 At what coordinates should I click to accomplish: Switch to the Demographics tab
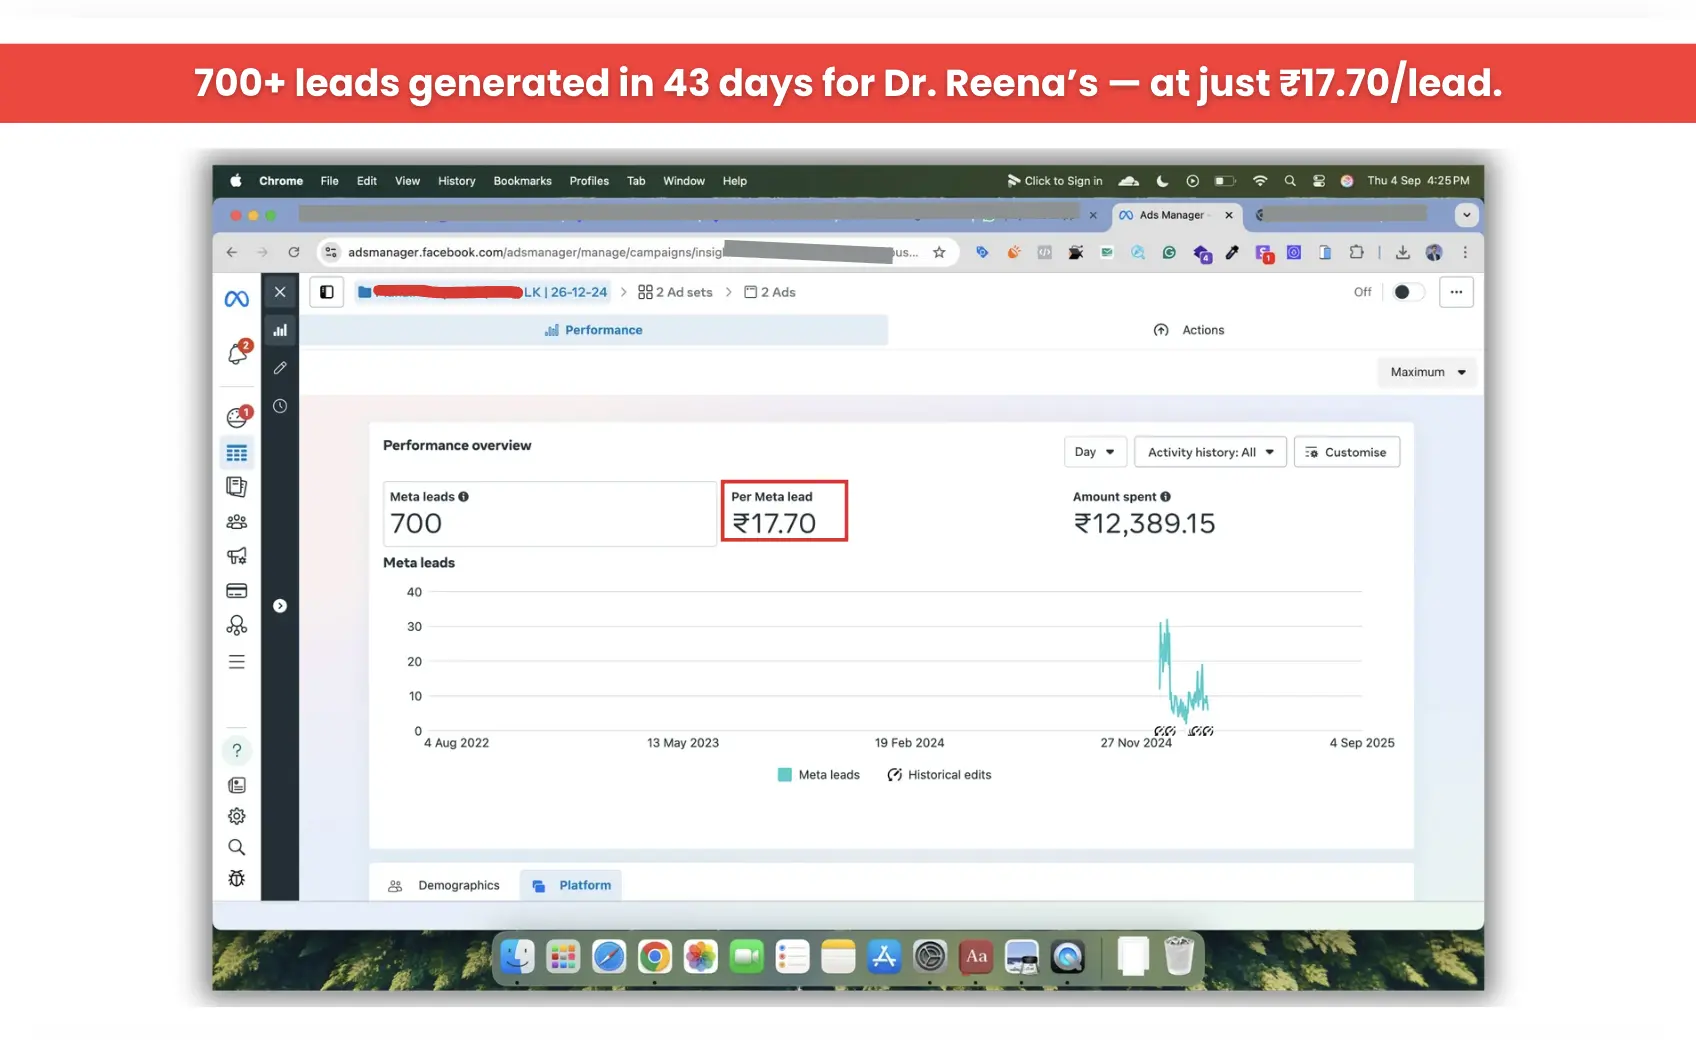[x=444, y=886]
